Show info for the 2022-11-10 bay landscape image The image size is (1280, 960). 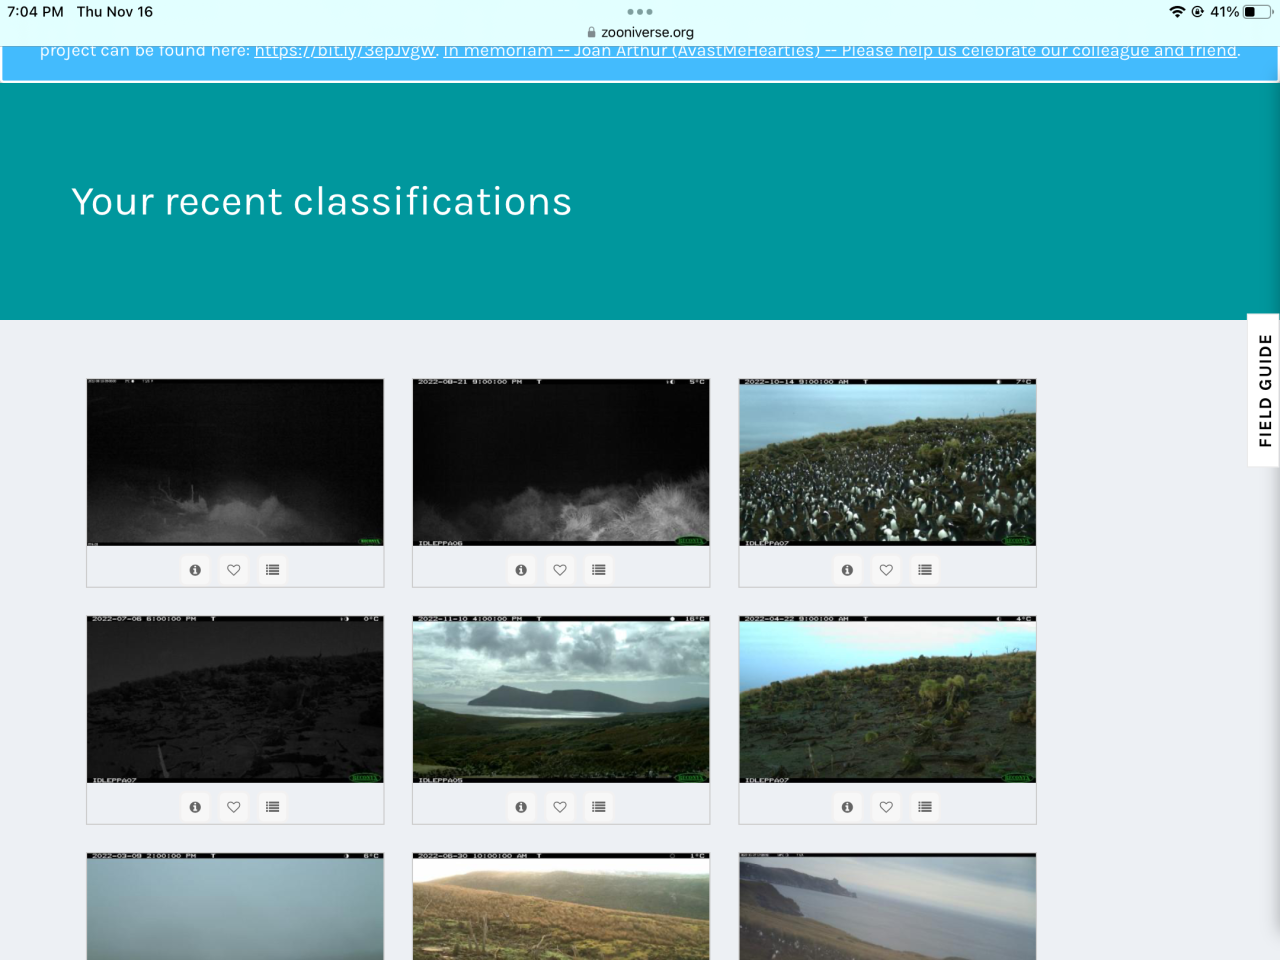click(x=521, y=807)
